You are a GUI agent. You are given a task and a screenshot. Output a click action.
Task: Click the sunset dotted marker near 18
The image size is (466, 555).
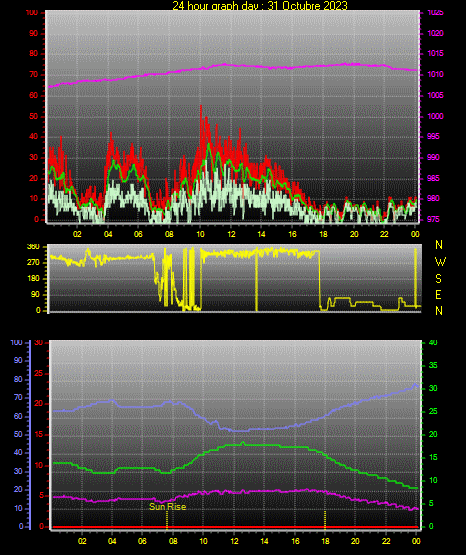(x=325, y=519)
